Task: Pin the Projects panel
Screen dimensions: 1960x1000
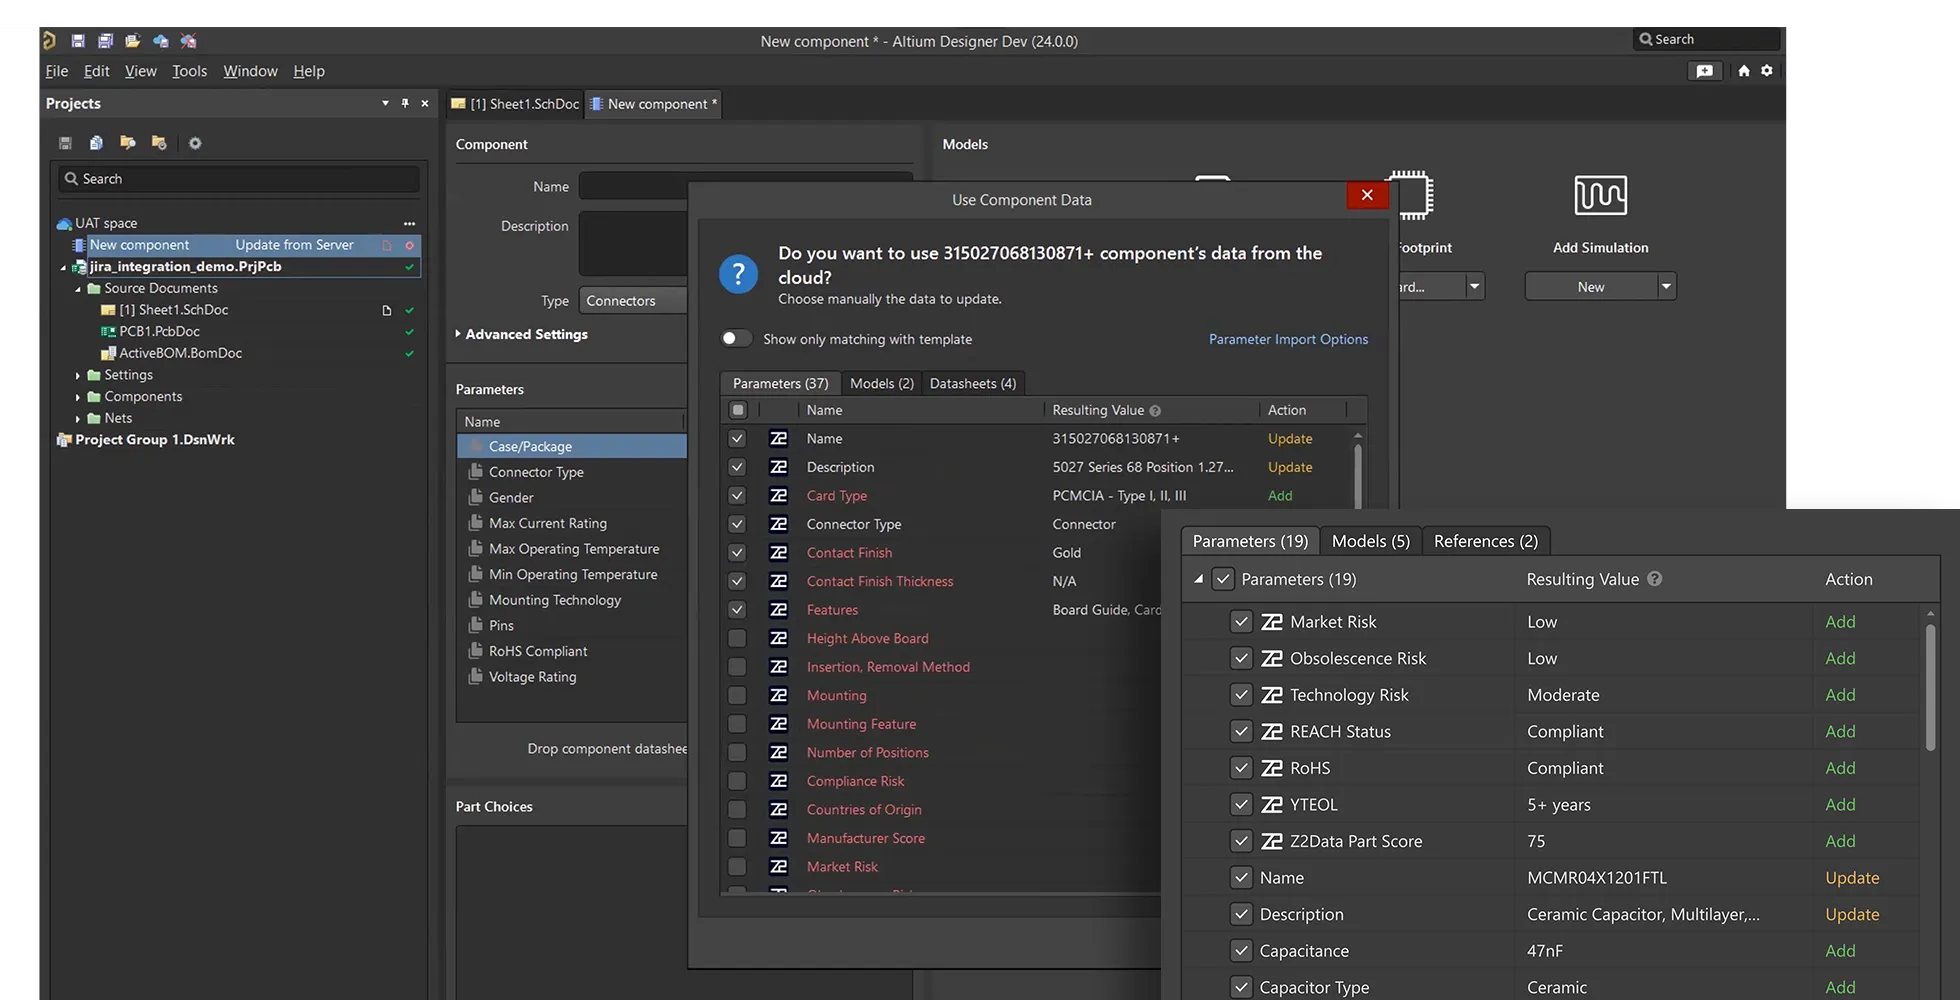Action: (405, 103)
